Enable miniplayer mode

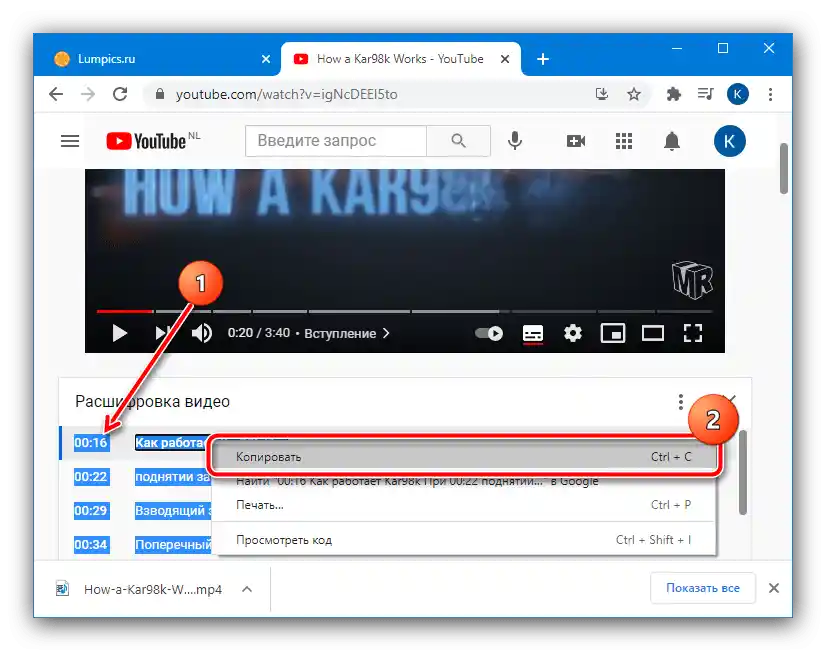pos(613,333)
